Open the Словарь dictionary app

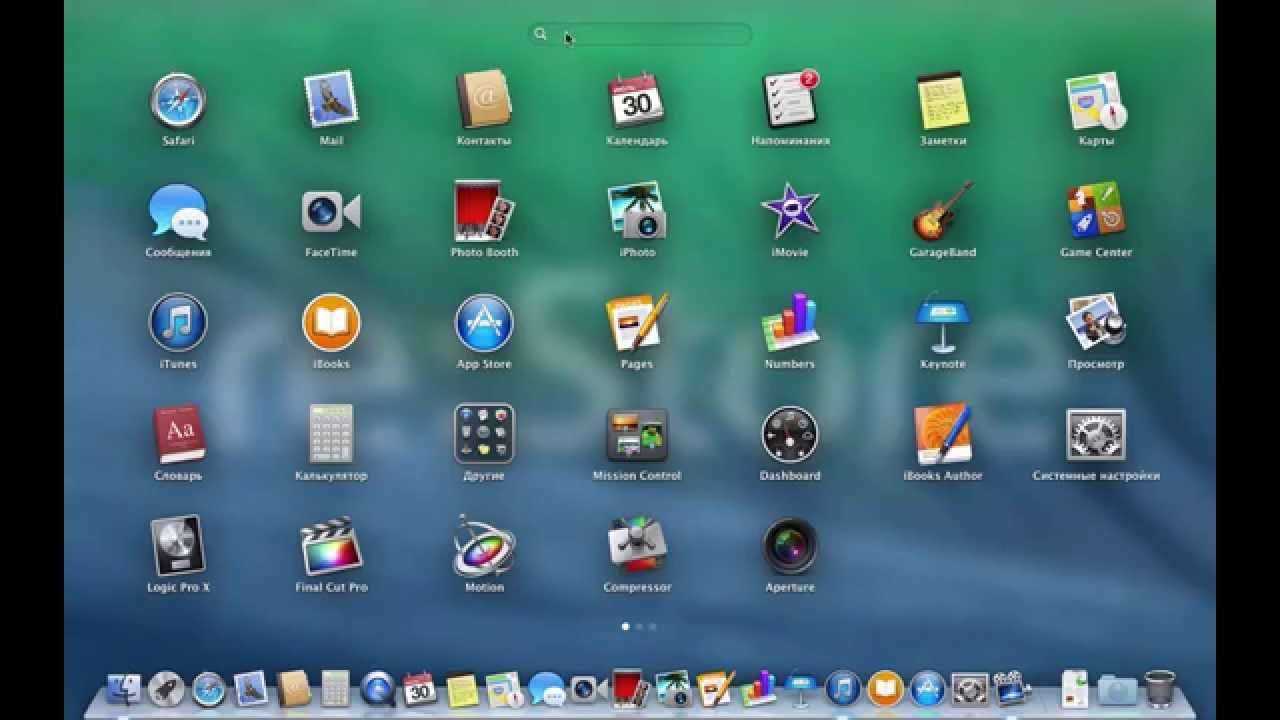pos(178,434)
